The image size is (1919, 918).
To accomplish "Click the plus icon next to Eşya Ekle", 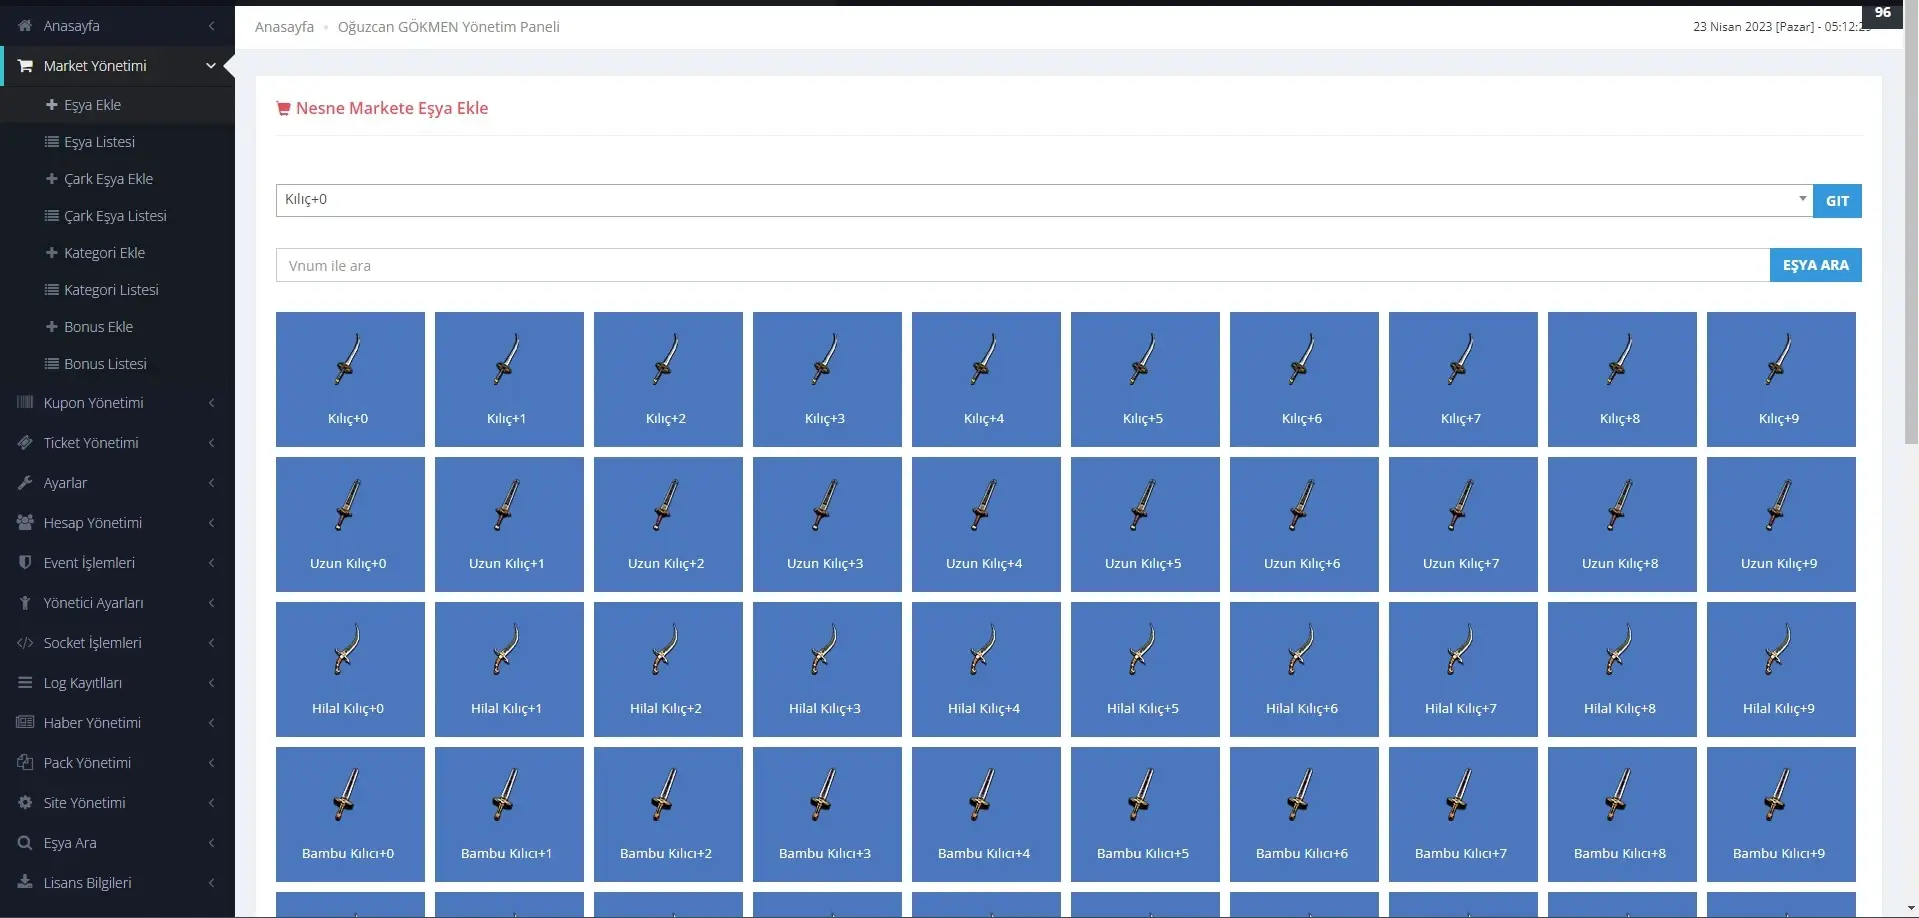I will [52, 104].
